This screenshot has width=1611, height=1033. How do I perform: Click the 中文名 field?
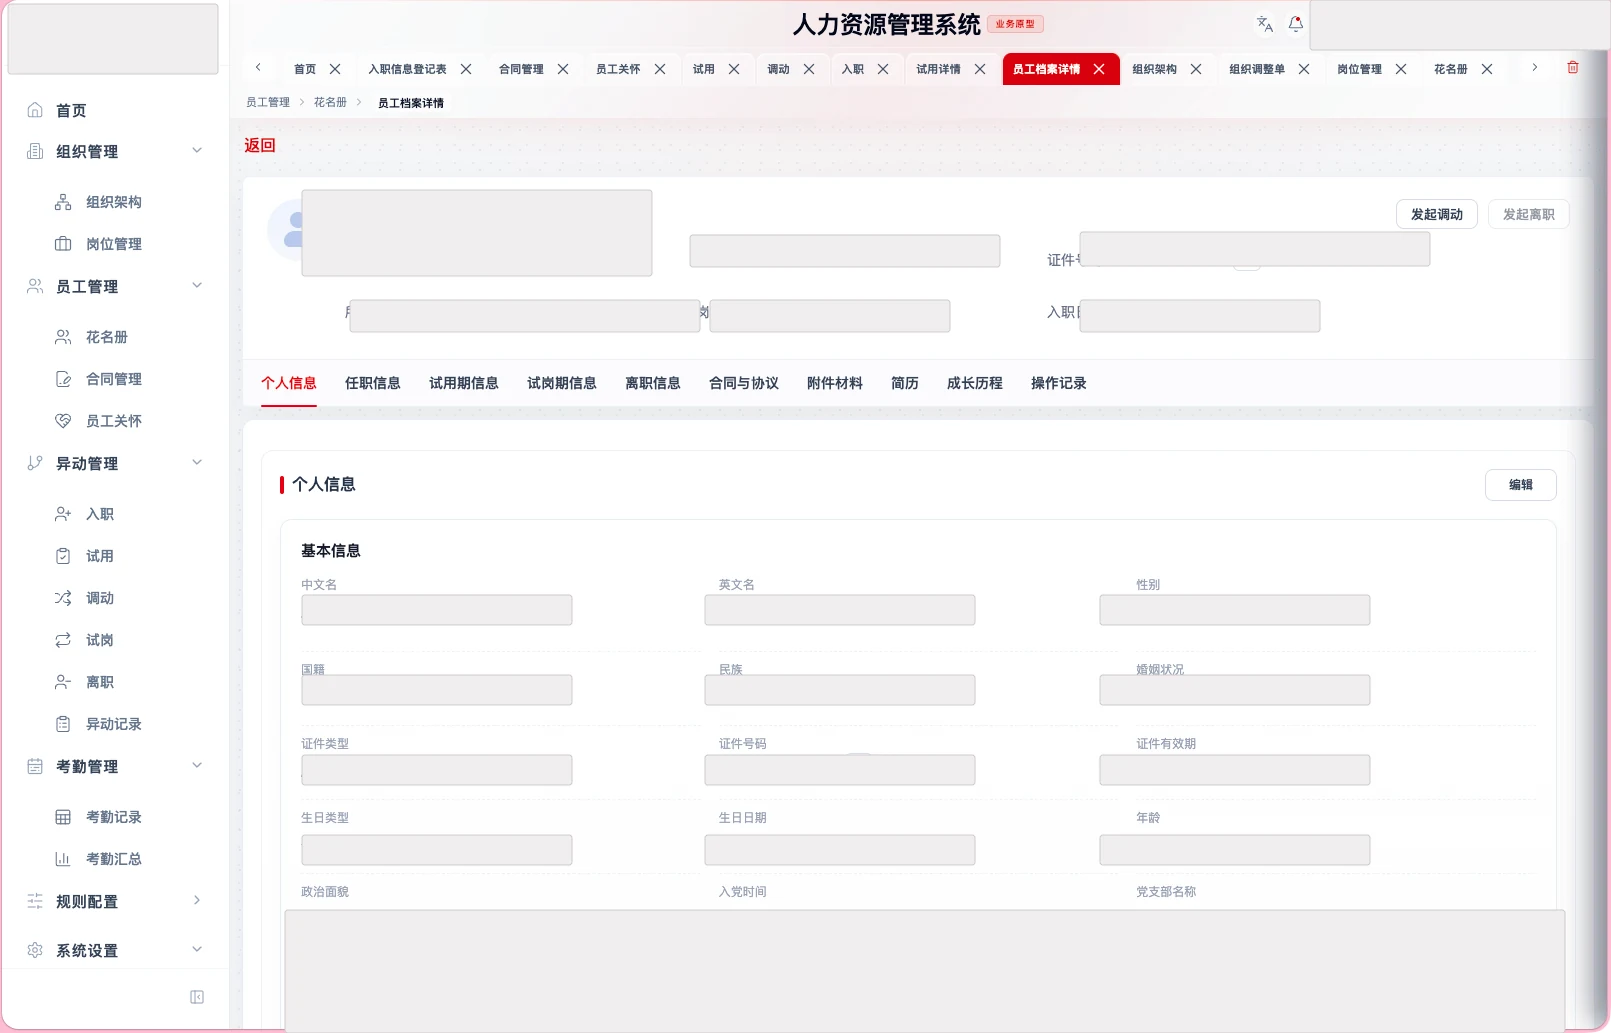pos(437,610)
